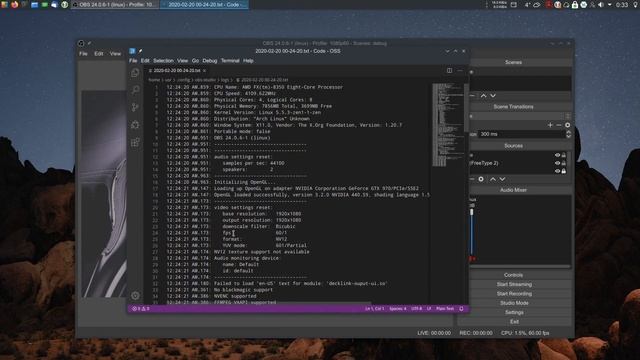Open the View menu in Code

pos(182,61)
